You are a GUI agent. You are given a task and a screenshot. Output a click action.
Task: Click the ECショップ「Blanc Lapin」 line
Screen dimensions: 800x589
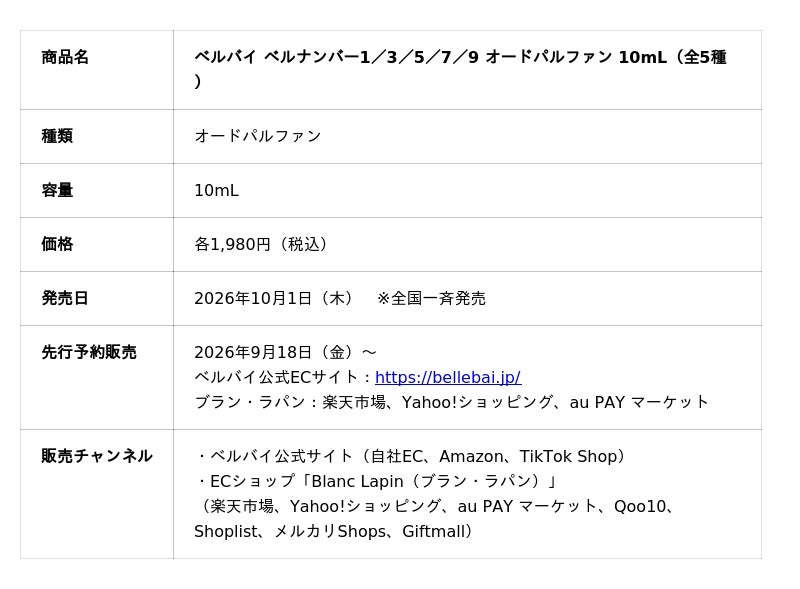(376, 481)
